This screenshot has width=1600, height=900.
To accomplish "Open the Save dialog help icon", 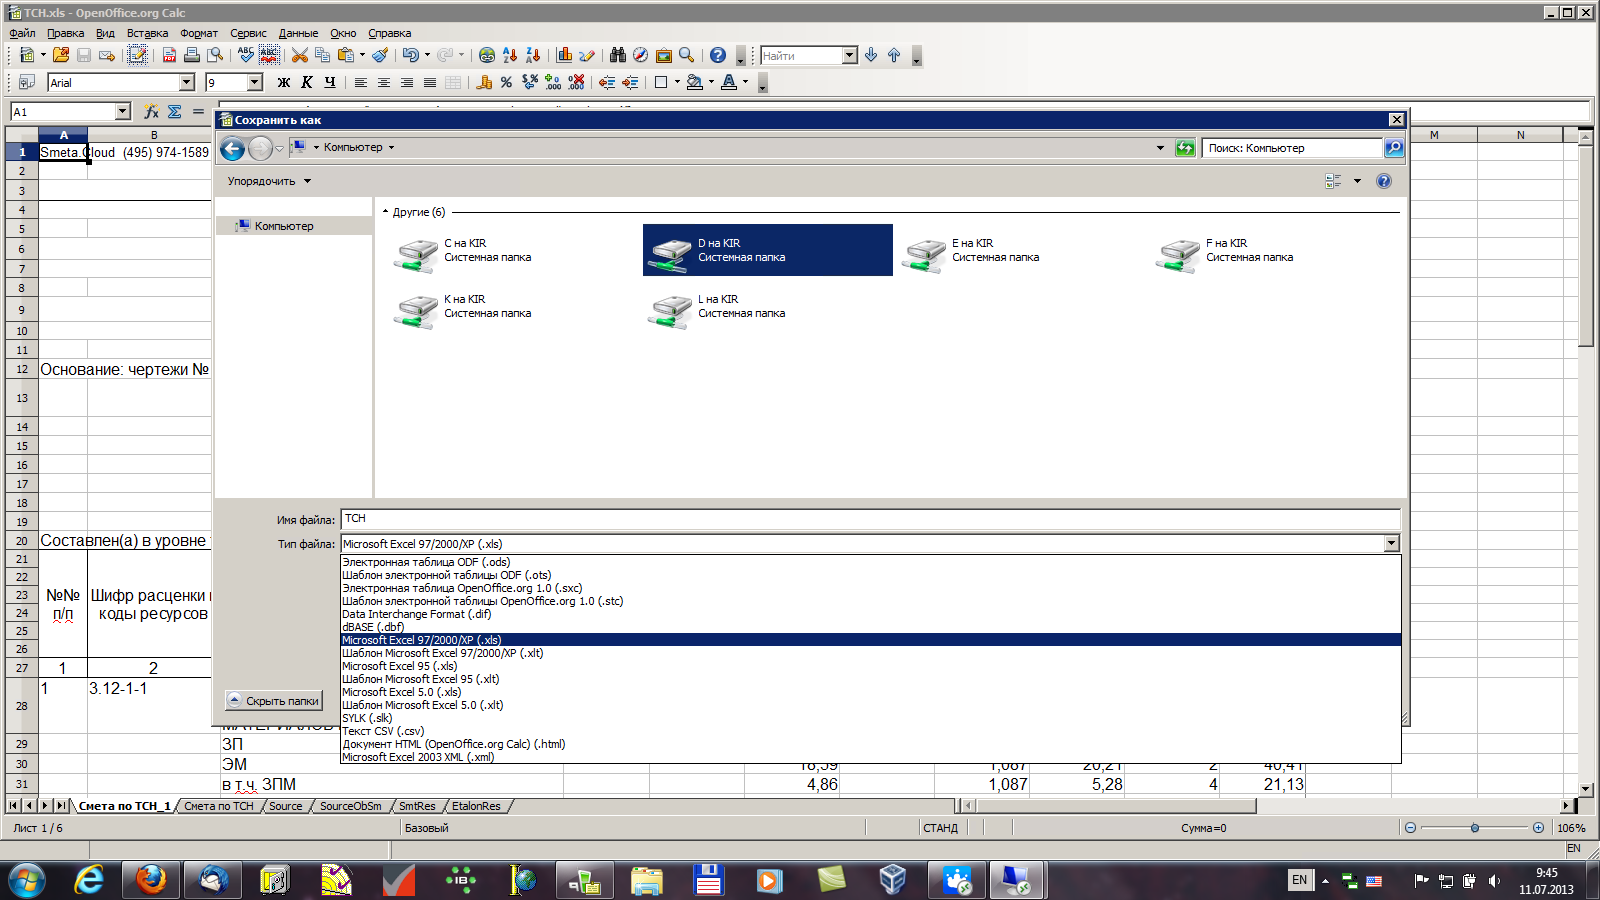I will [x=1384, y=181].
